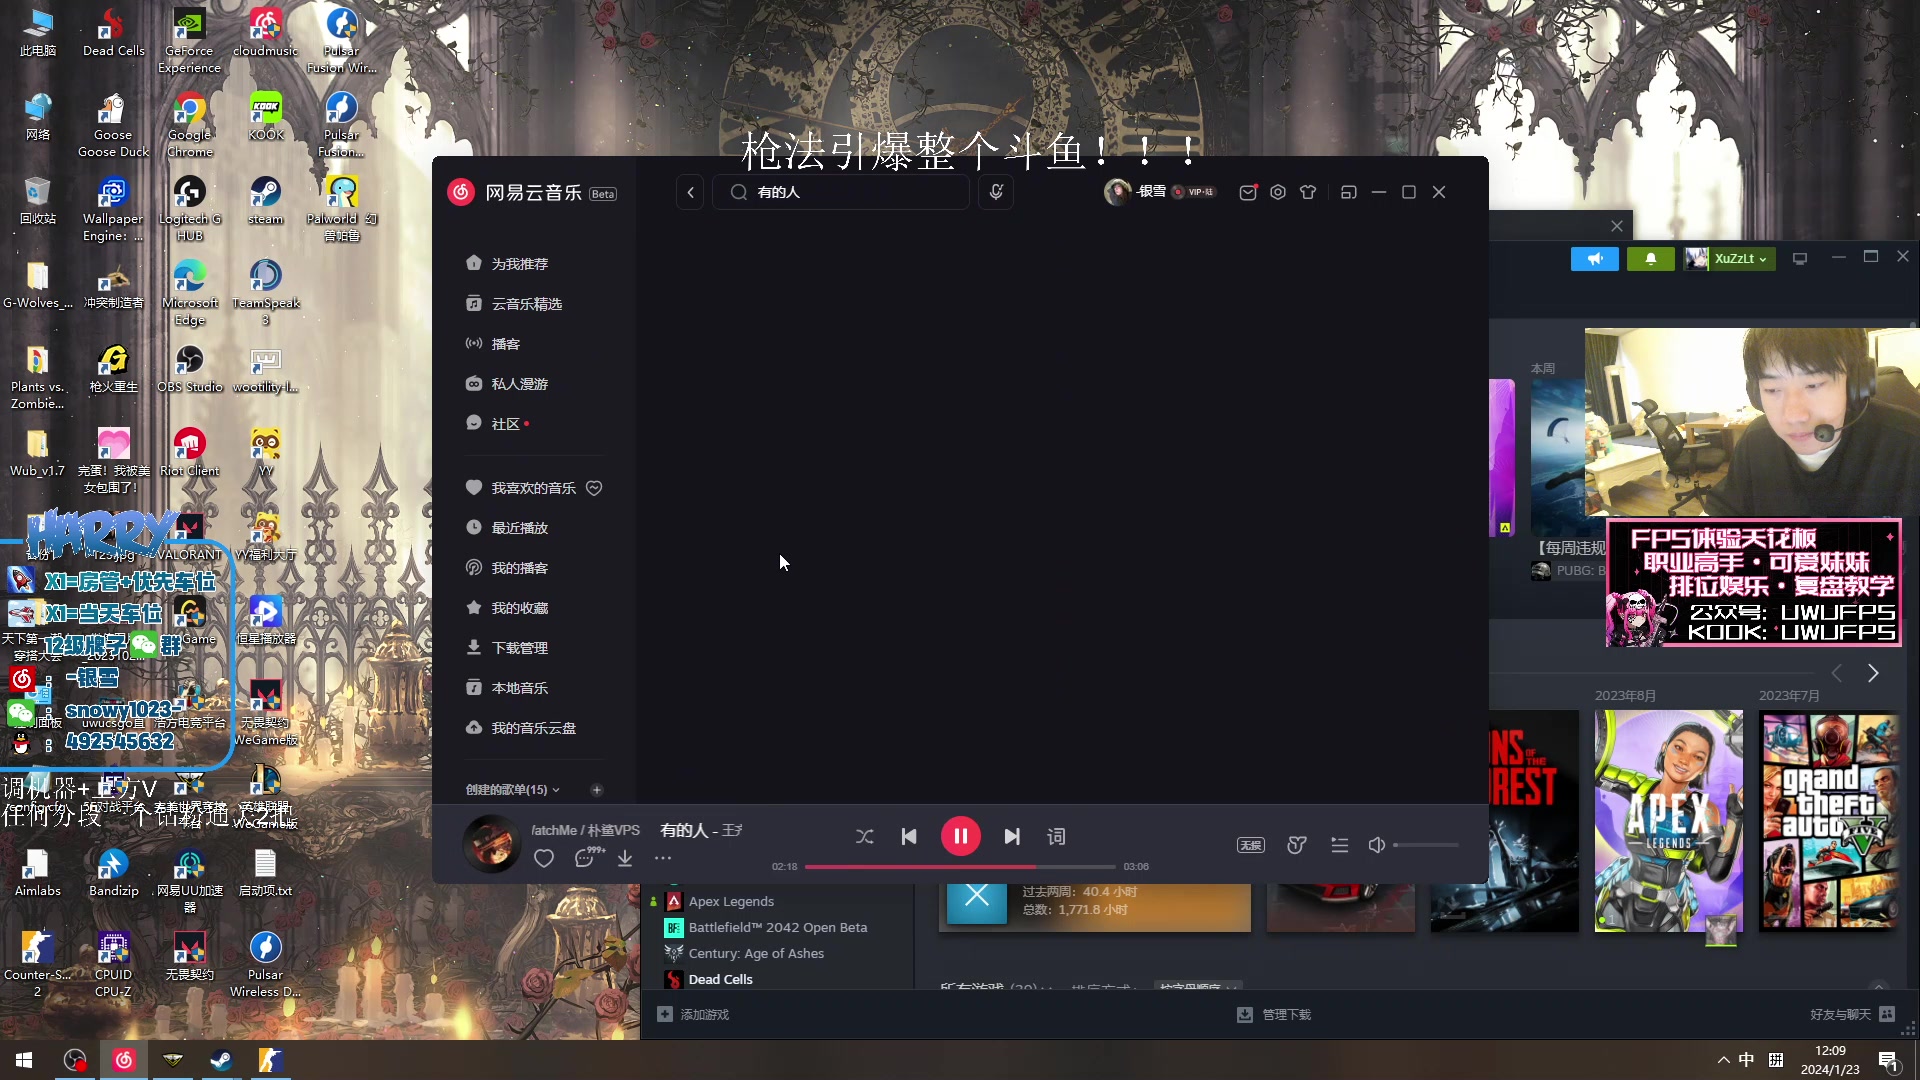
Task: Open the album cover of the playing song
Action: (x=491, y=843)
